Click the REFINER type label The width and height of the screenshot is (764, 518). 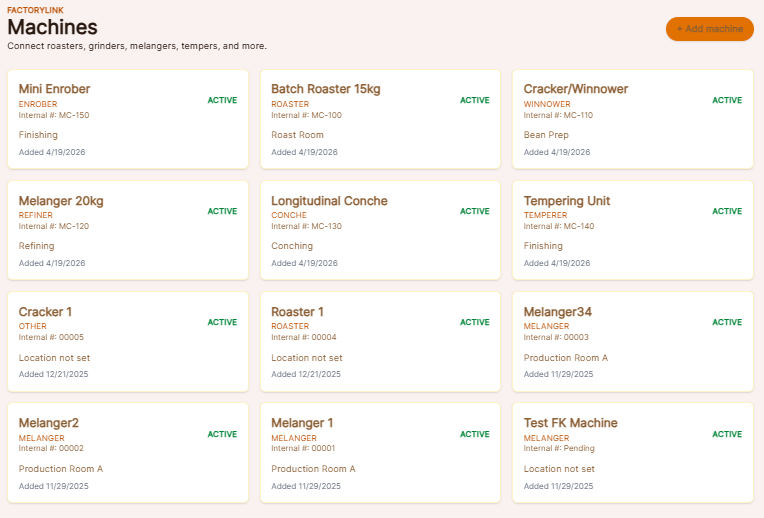[x=36, y=215]
